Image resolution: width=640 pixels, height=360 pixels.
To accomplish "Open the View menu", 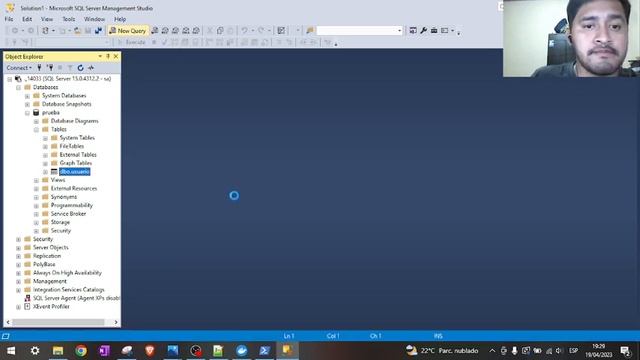I will click(x=47, y=19).
